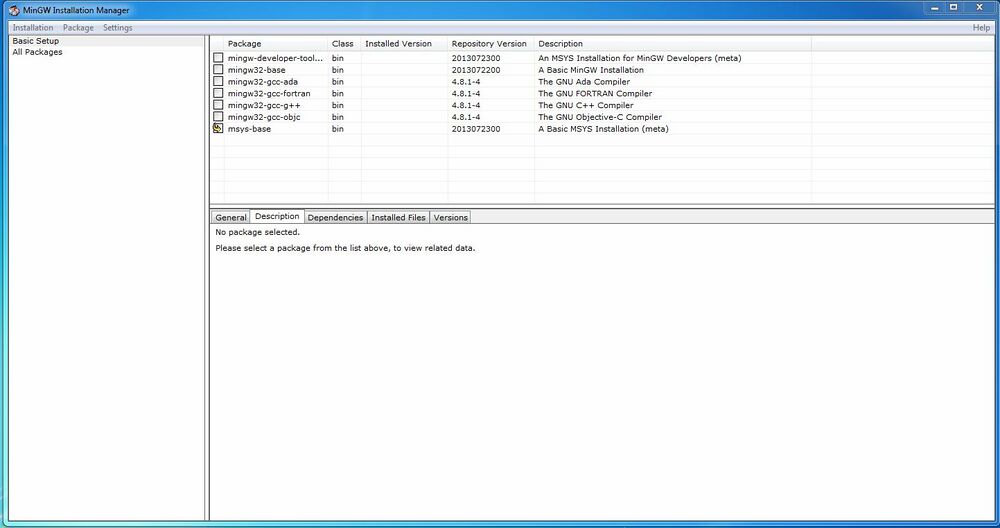Image resolution: width=1000 pixels, height=528 pixels.
Task: Open the Installation menu
Action: (33, 27)
